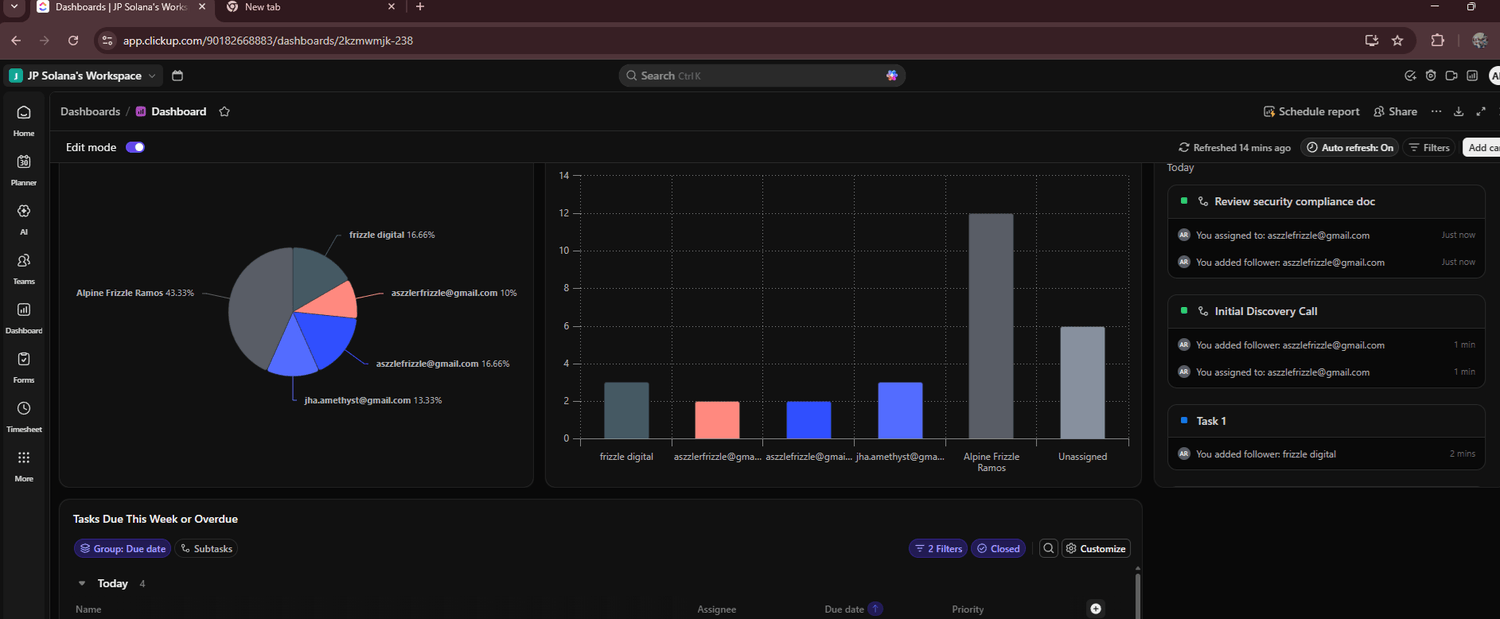The height and width of the screenshot is (619, 1500).
Task: Click the Share button
Action: click(x=1395, y=112)
